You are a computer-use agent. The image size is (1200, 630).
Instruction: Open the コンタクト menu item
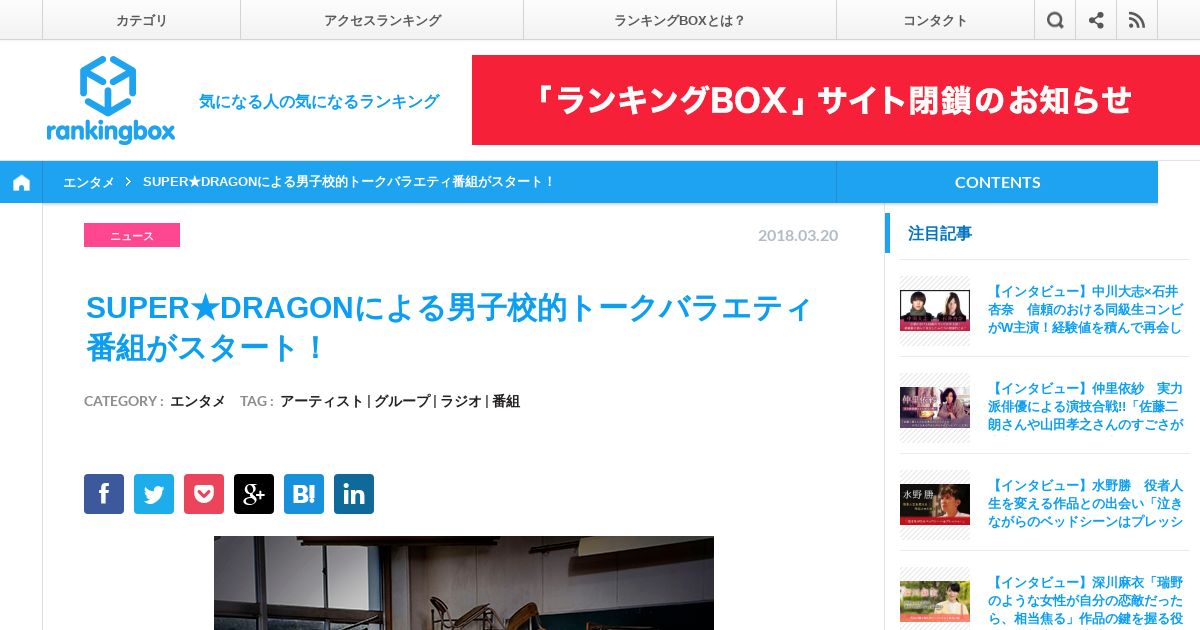coord(935,20)
